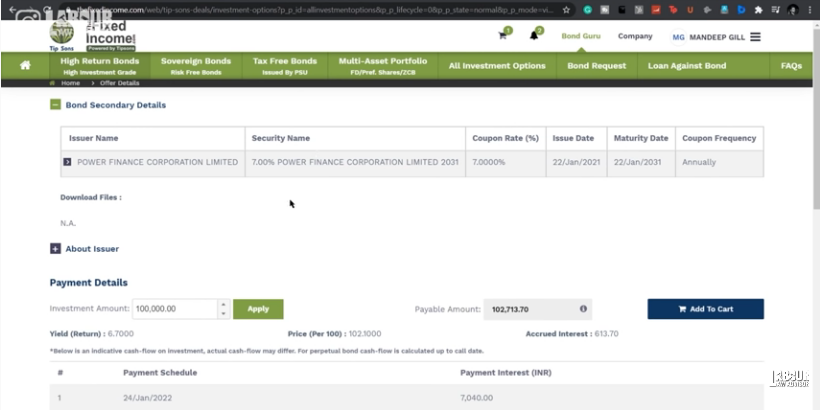Image resolution: width=820 pixels, height=410 pixels.
Task: Click the Chrome profile avatar
Action: (793, 9)
